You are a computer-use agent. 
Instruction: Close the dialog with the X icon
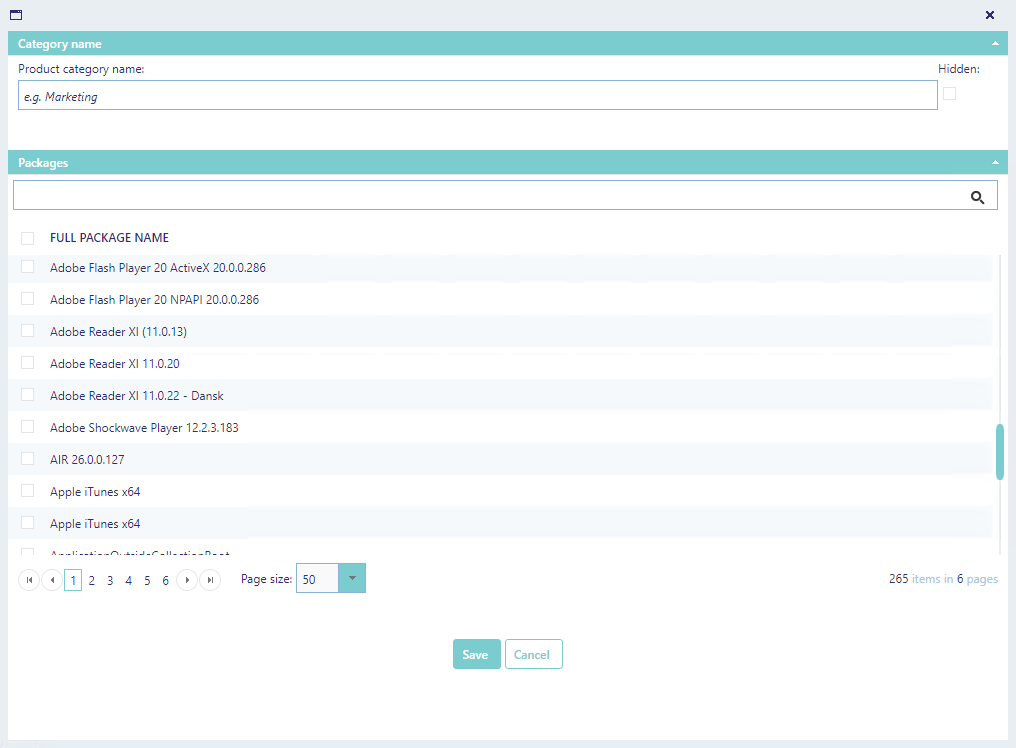click(990, 15)
